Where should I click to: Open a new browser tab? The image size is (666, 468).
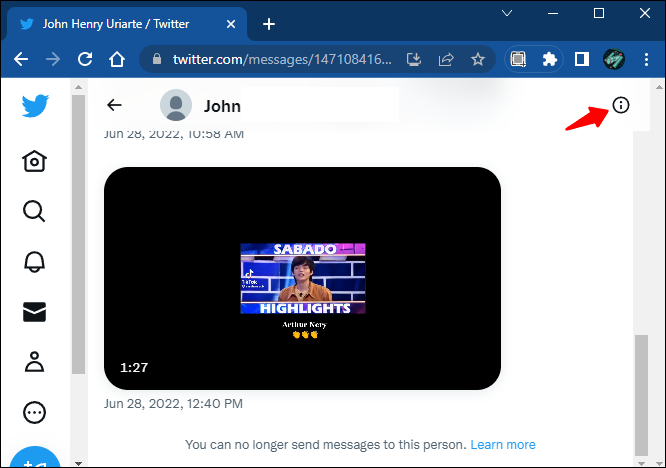pyautogui.click(x=268, y=24)
